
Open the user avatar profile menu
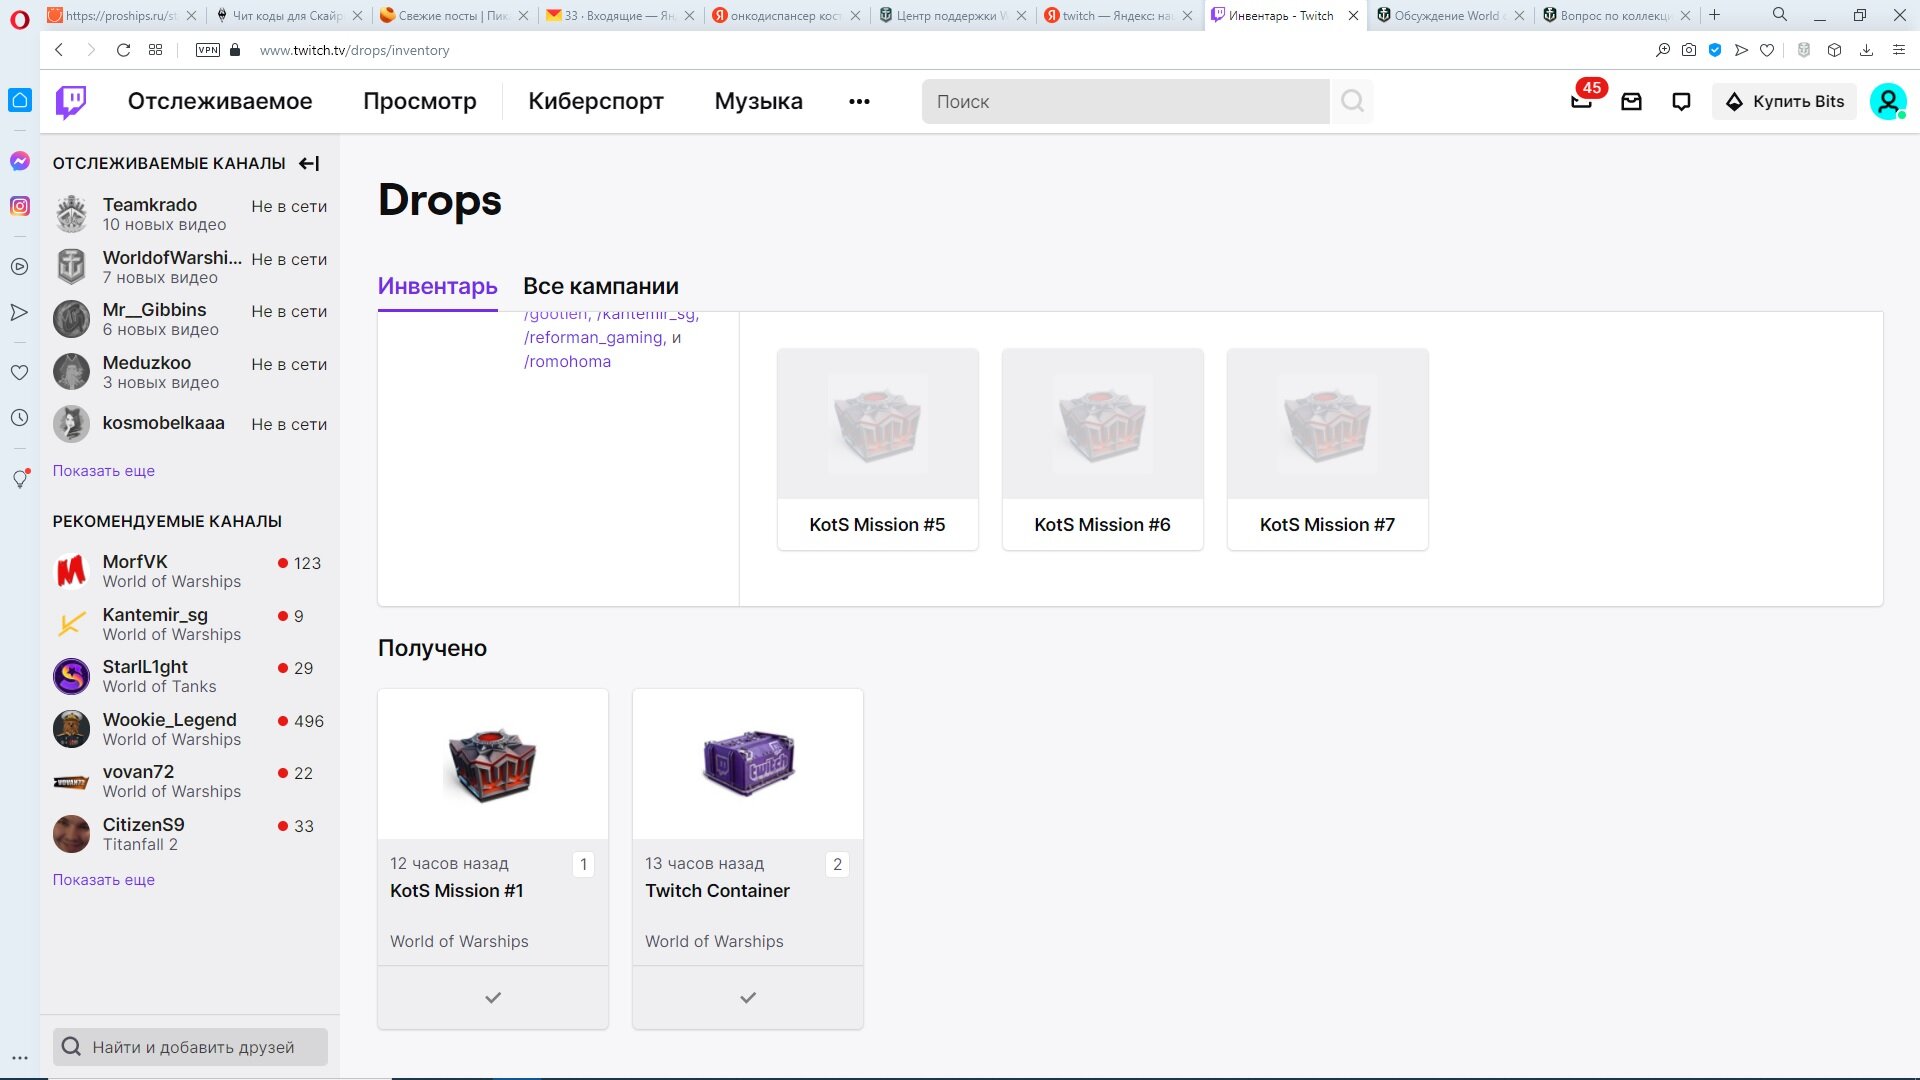pos(1888,101)
